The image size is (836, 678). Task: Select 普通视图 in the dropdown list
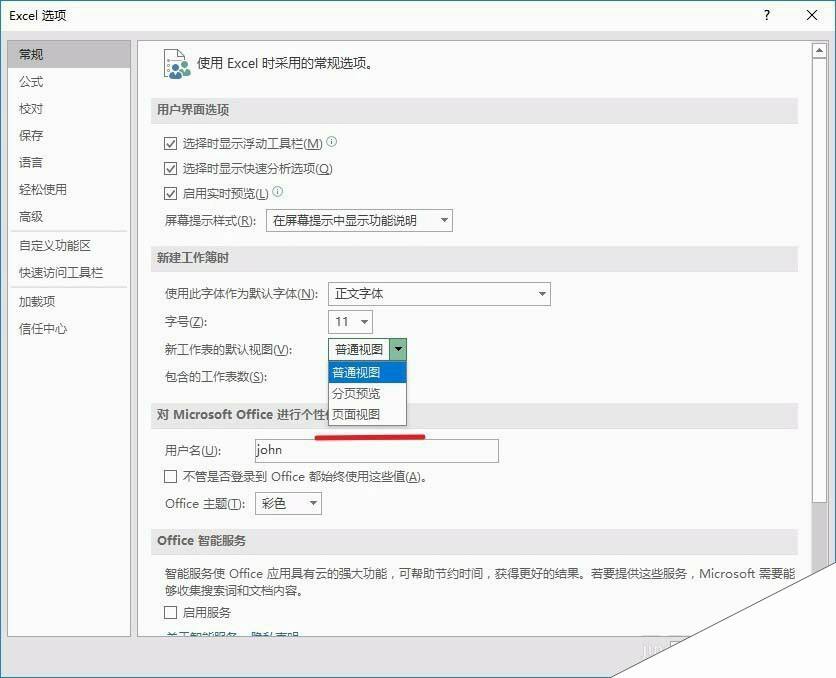click(367, 373)
